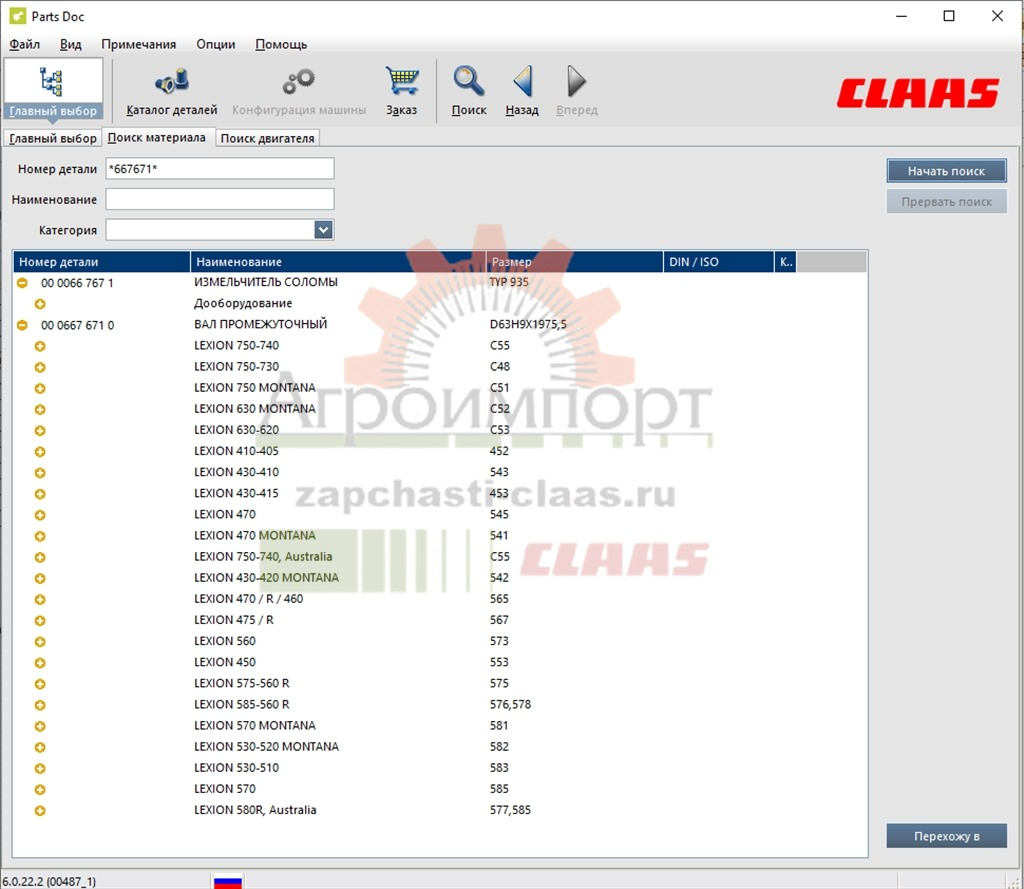Expand the Дооборудование row
Screen dimensions: 1024x889
click(x=40, y=304)
